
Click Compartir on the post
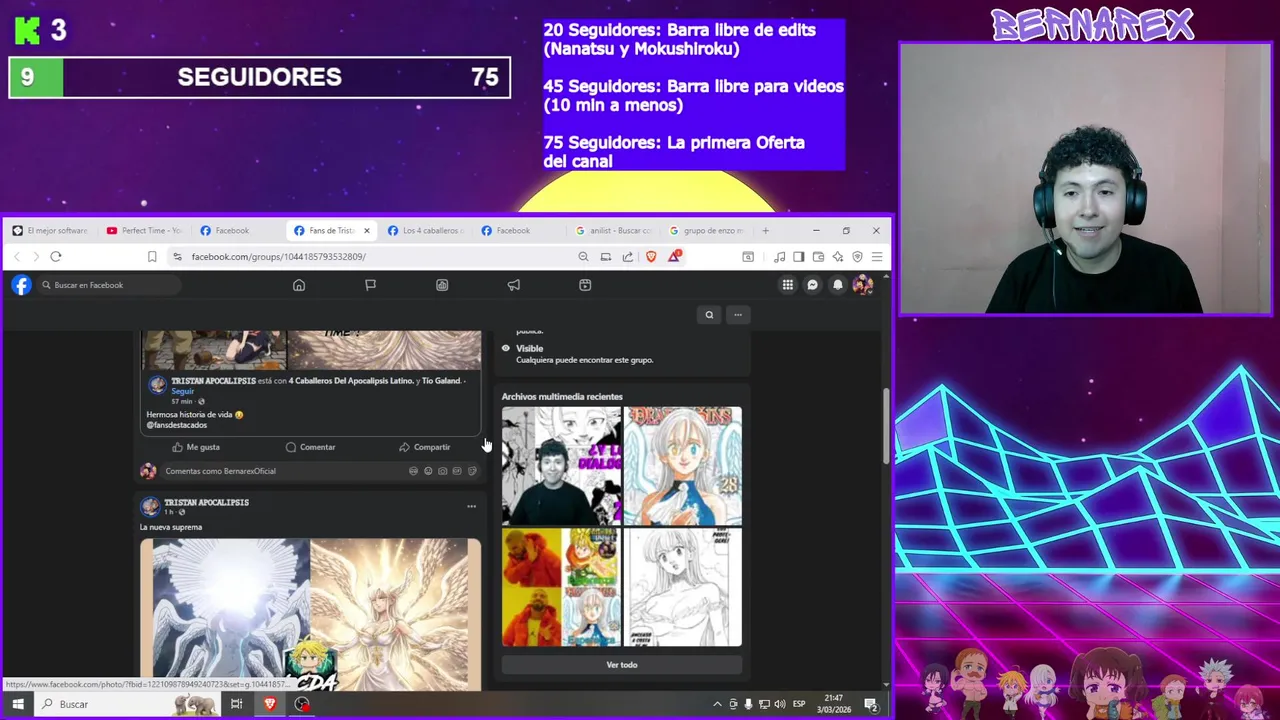[x=424, y=447]
